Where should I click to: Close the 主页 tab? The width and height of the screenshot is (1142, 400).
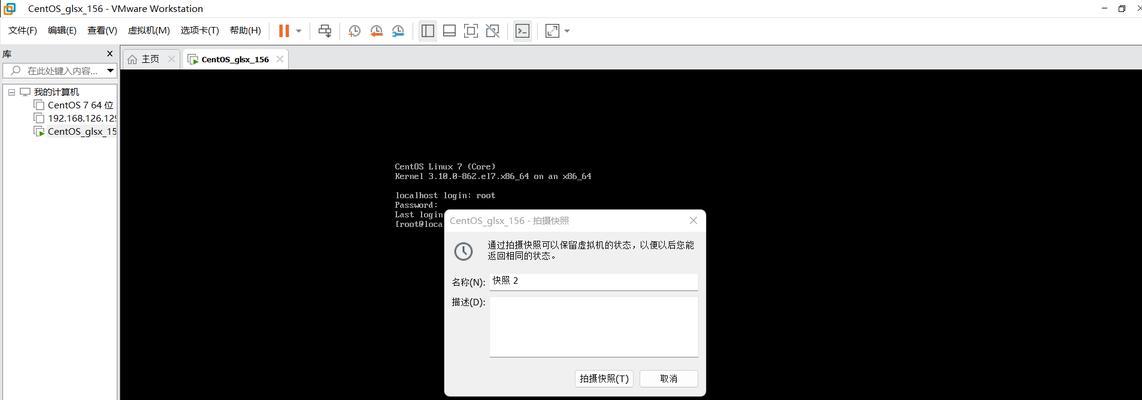click(171, 59)
